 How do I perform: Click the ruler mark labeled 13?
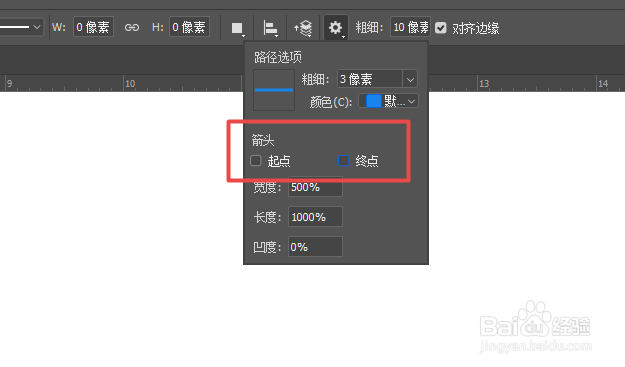click(484, 84)
